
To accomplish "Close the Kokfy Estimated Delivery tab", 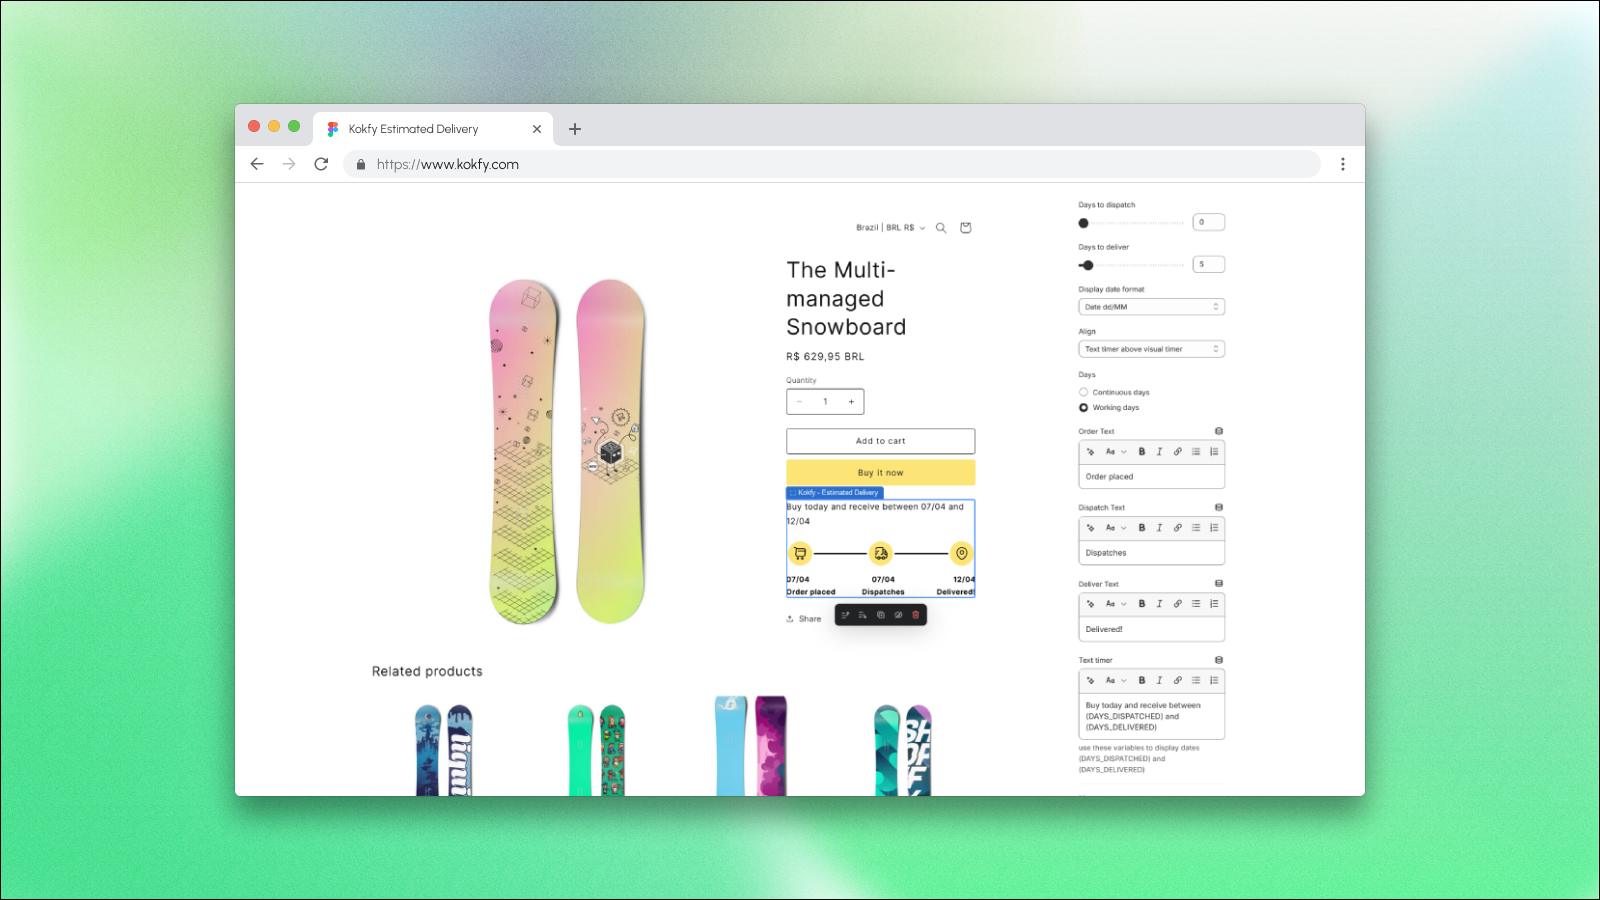I will (537, 129).
